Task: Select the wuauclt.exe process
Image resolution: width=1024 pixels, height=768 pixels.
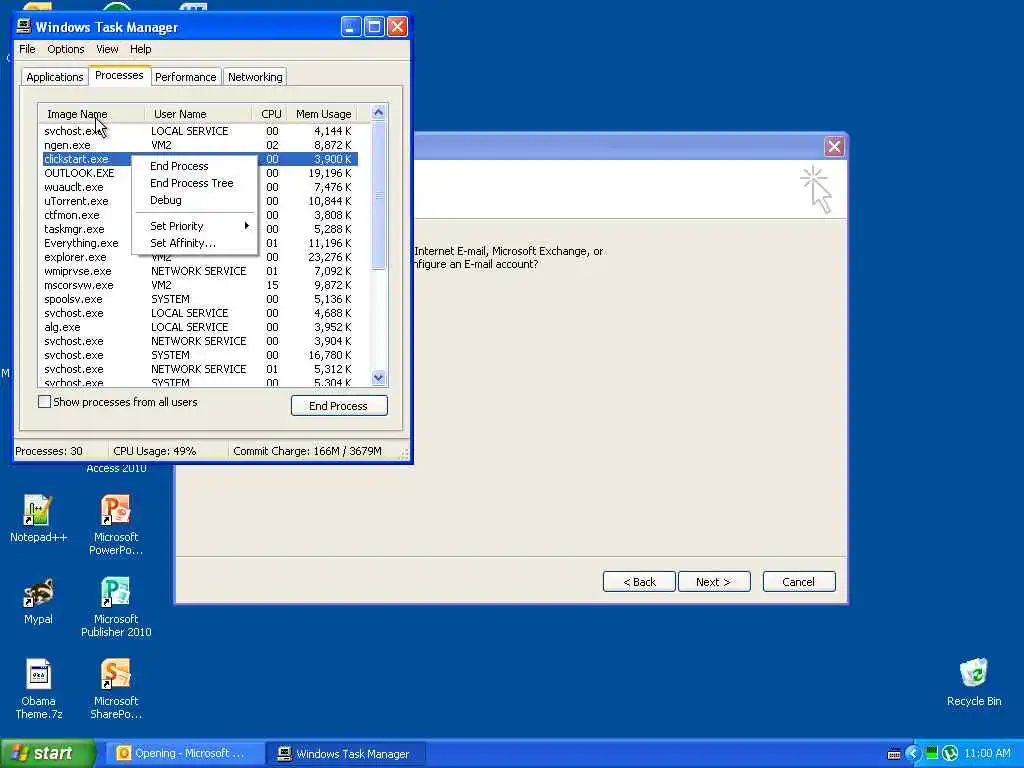Action: point(199,187)
